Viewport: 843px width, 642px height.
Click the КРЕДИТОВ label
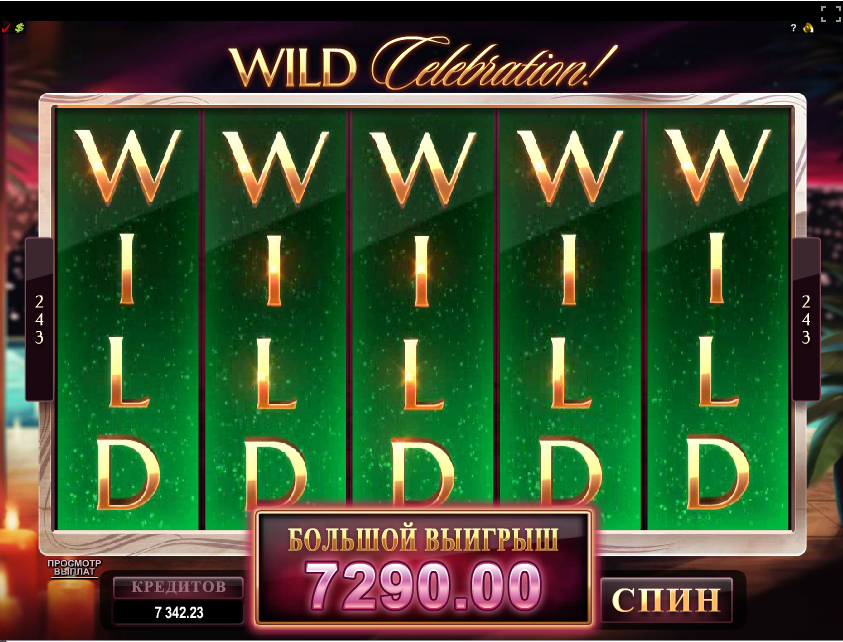click(x=178, y=587)
